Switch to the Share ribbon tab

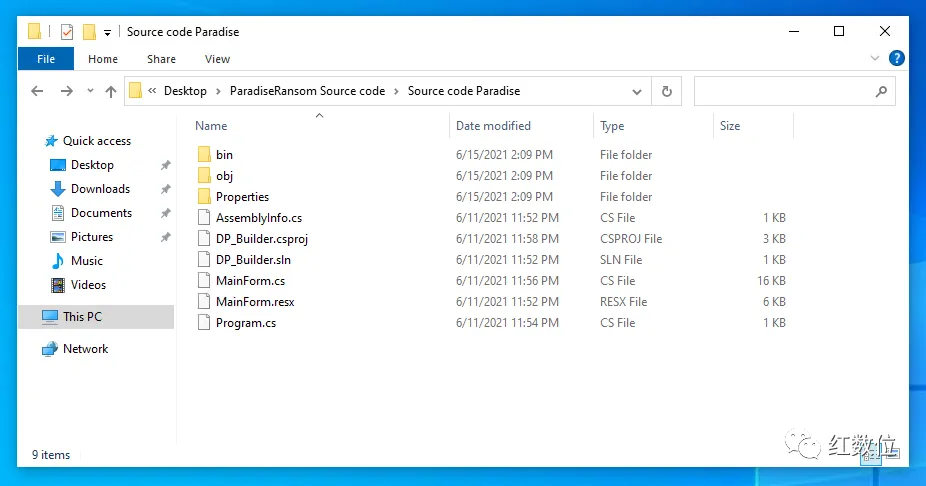pos(161,59)
